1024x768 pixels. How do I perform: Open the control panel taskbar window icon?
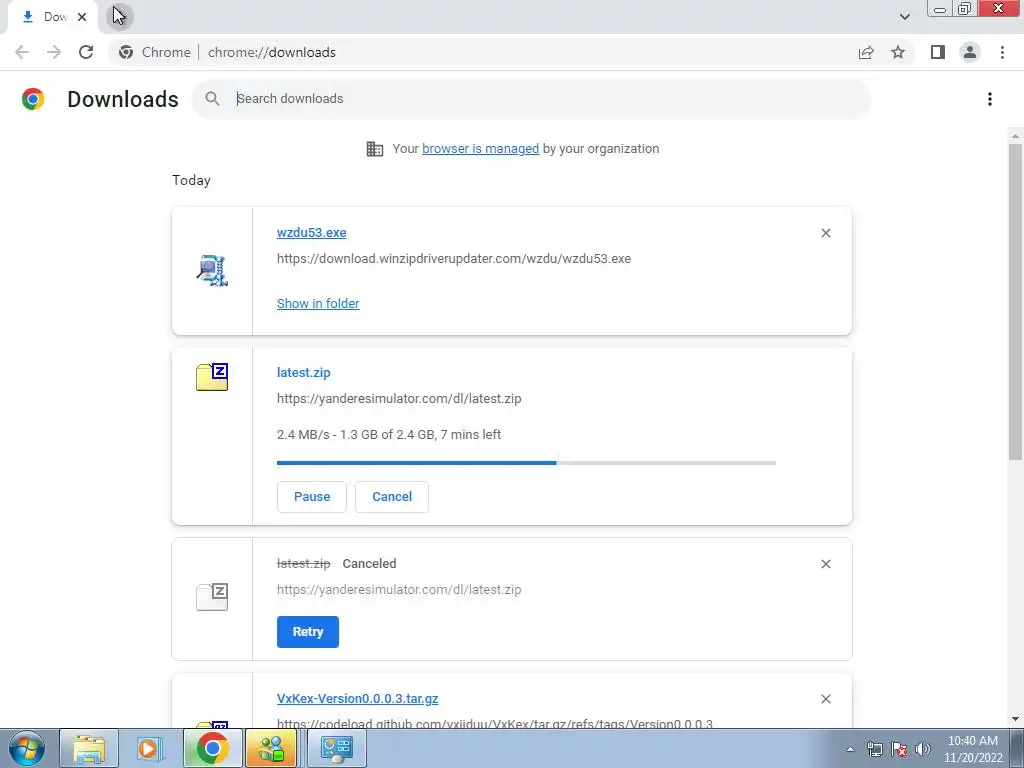pyautogui.click(x=336, y=748)
